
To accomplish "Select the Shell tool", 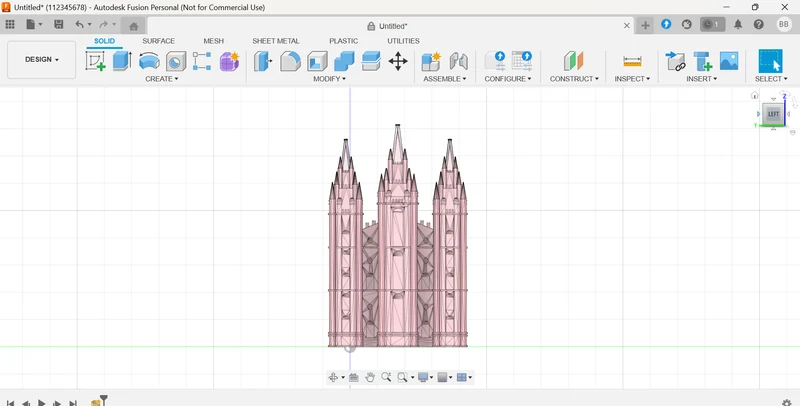I will (317, 61).
